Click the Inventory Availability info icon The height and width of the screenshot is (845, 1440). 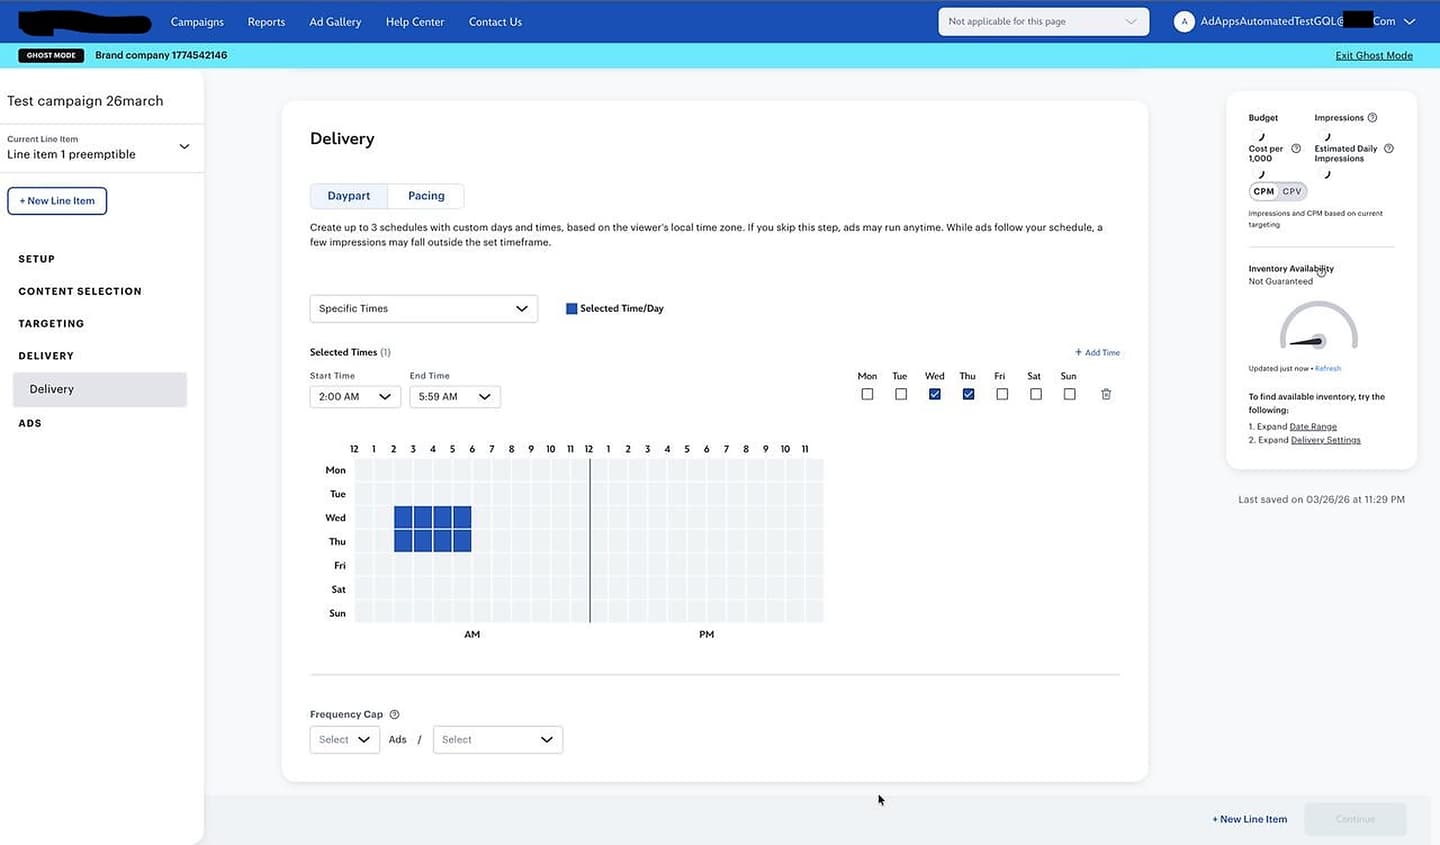[1321, 270]
